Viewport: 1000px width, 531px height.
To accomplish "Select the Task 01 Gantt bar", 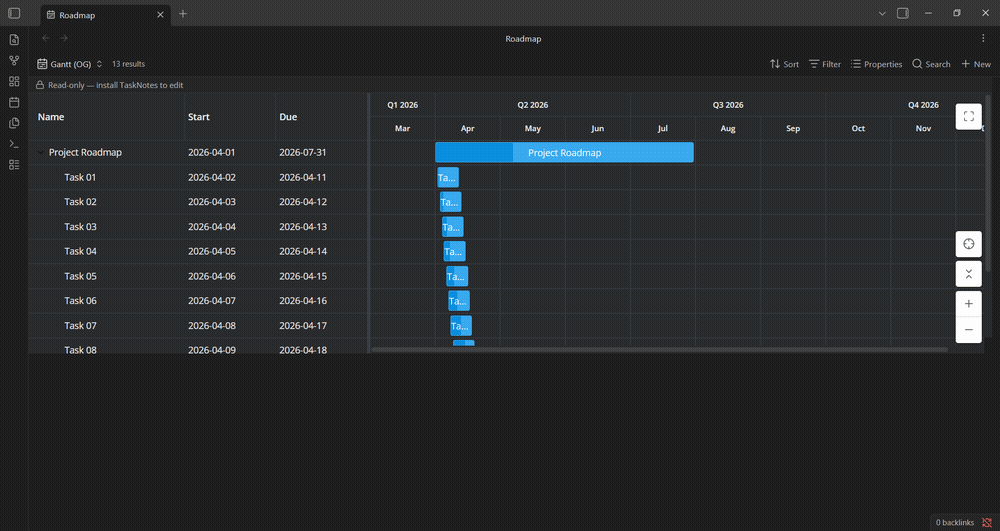I will point(448,177).
